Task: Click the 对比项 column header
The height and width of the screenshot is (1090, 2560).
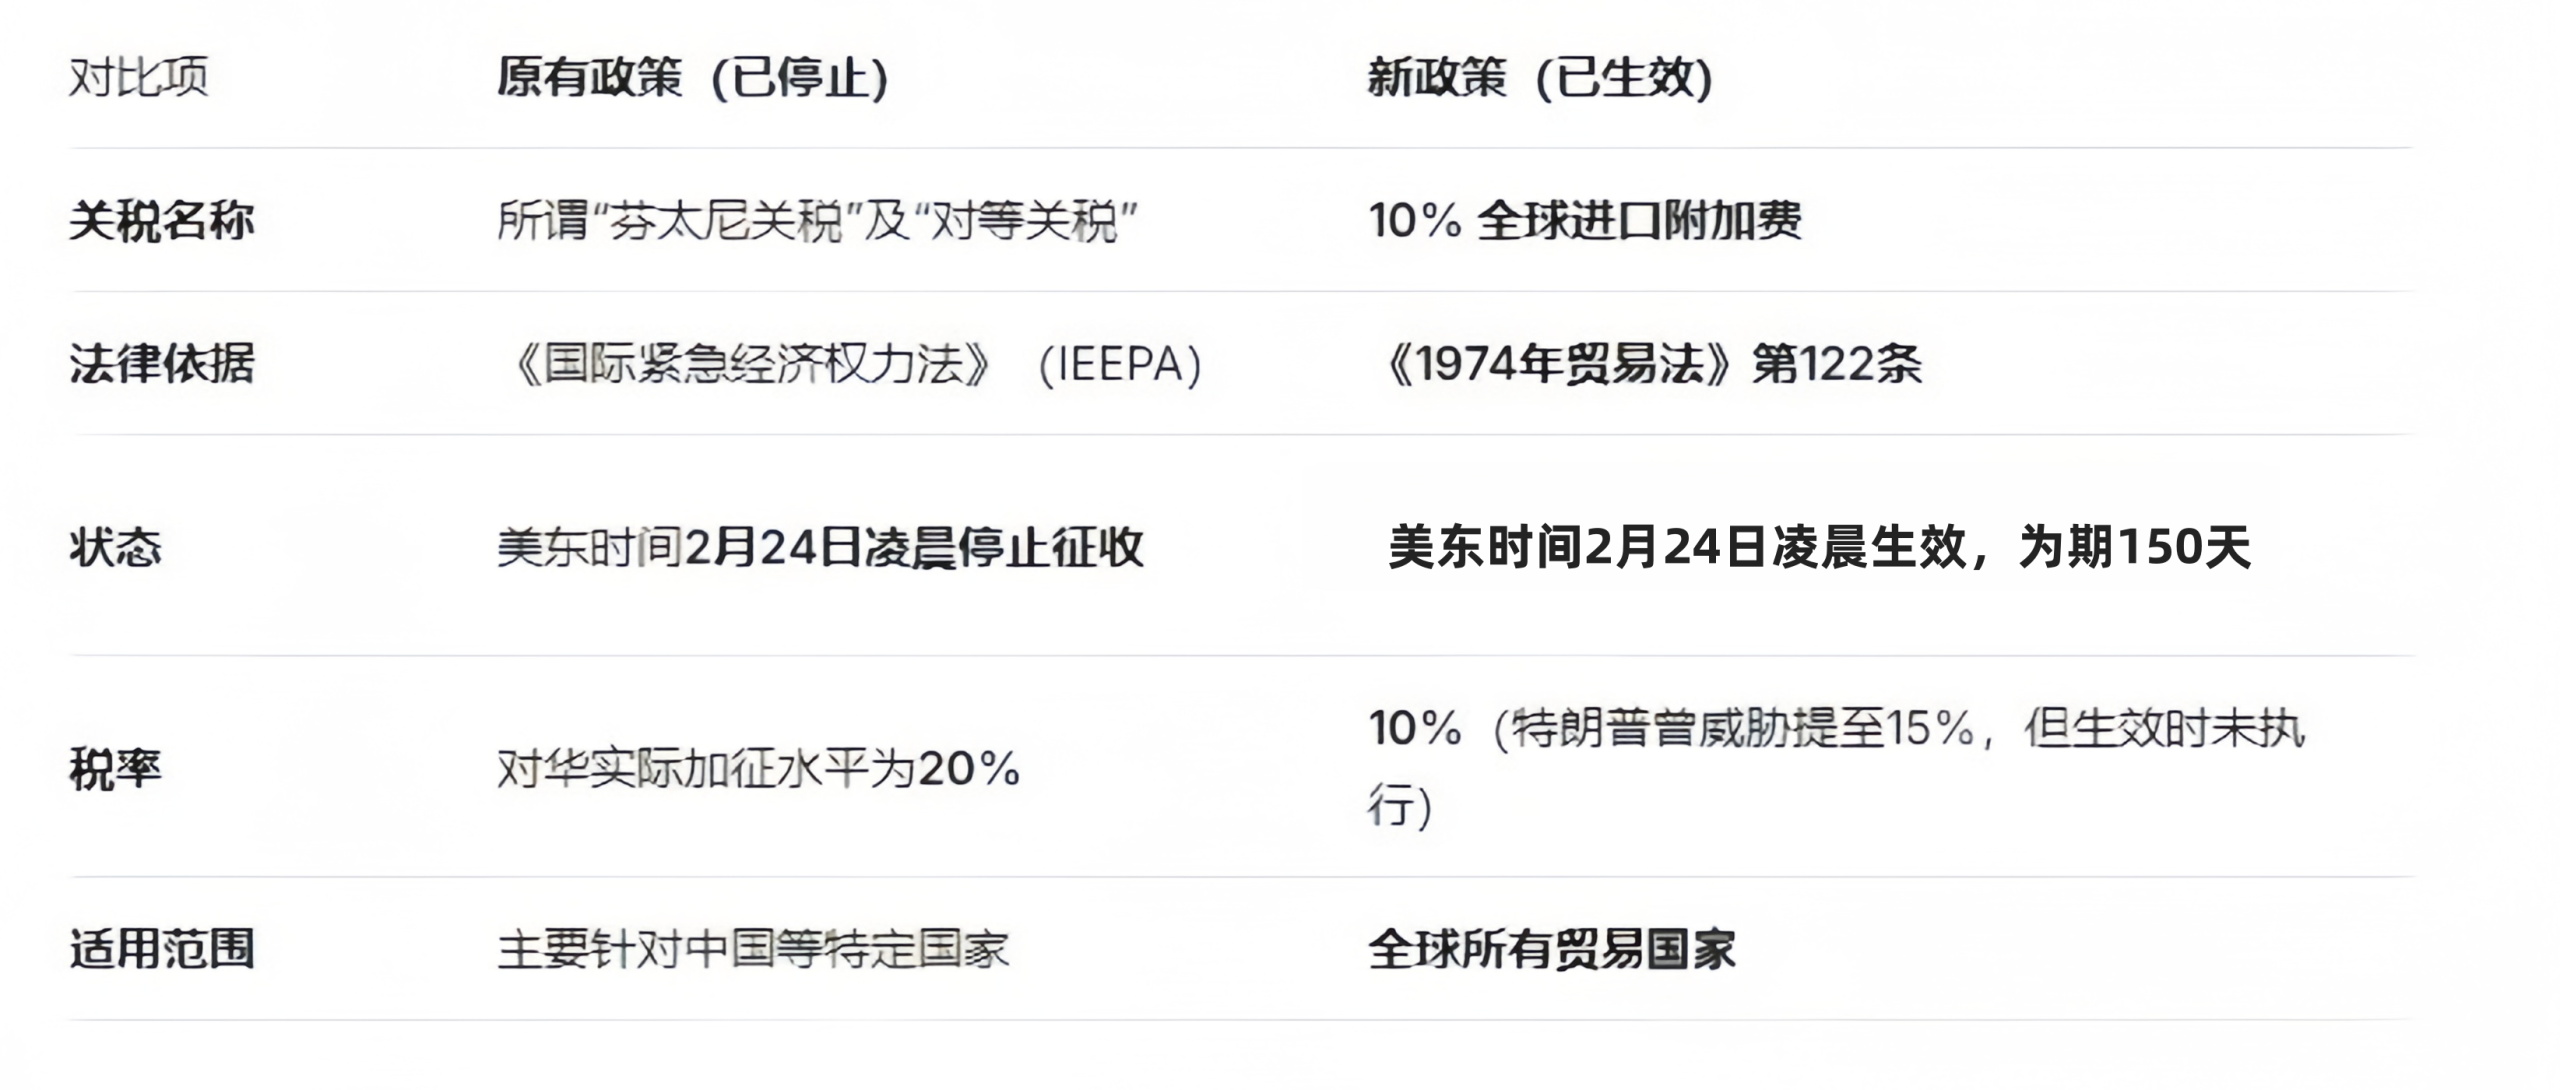Action: click(138, 77)
